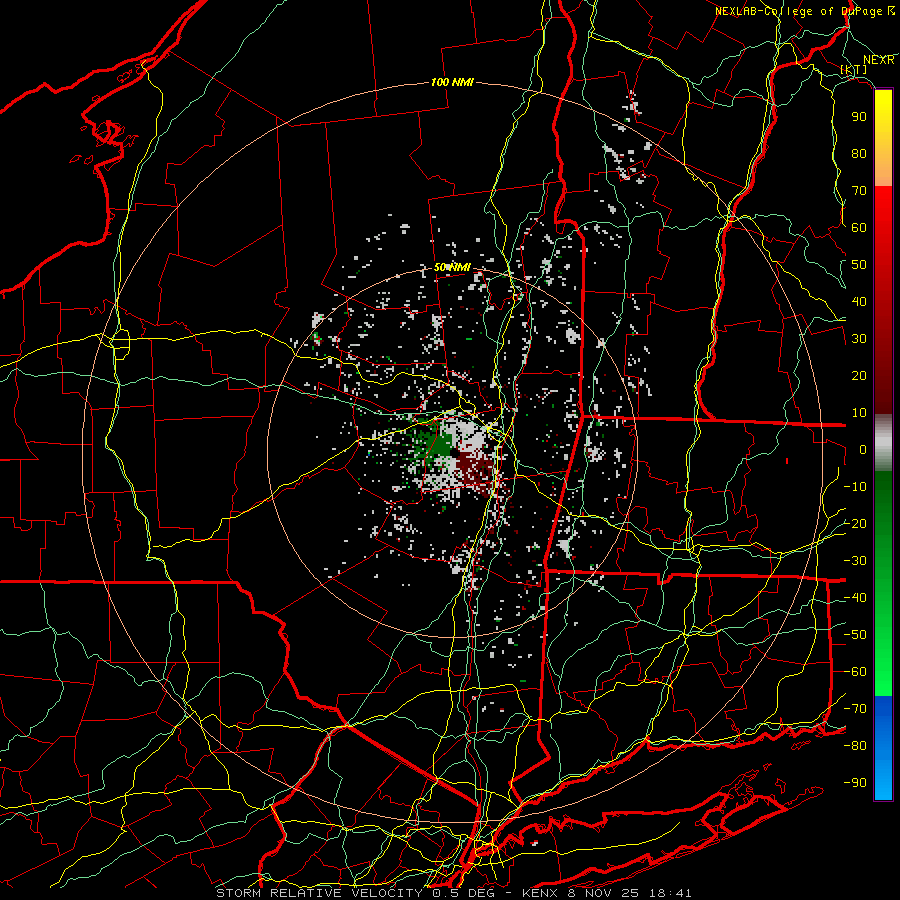
Task: Click the 50 NMI range ring label
Action: [452, 267]
